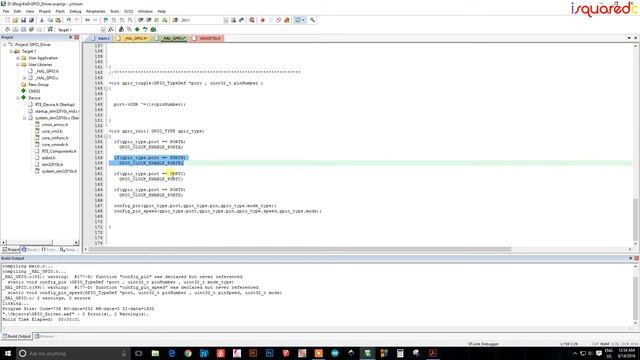Open Manage Run-Time Environment green diamond
Screen dimensions: 640x360
137,29
